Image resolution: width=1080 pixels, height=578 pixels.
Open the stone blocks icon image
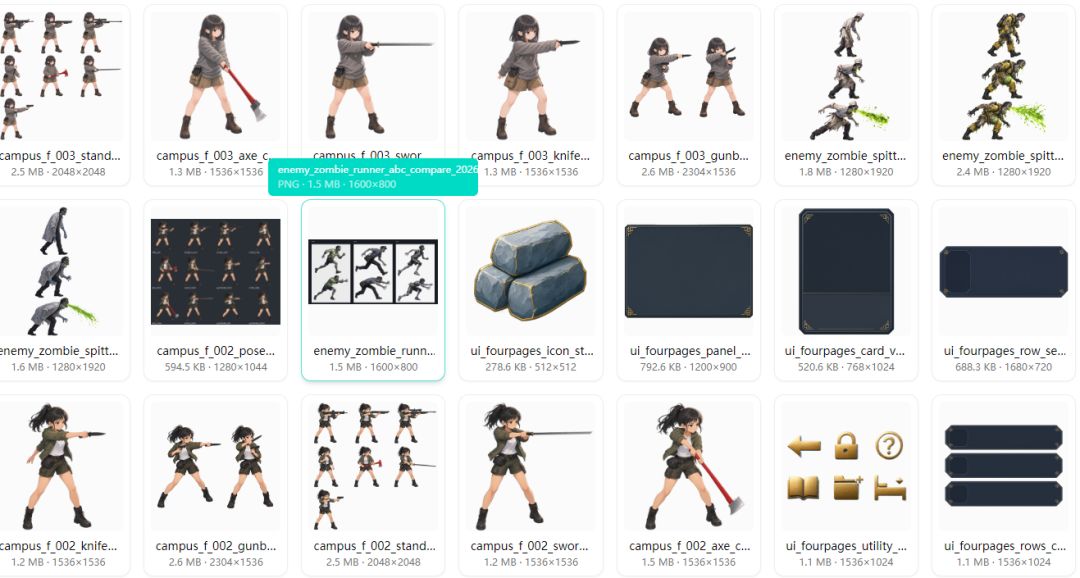click(530, 271)
